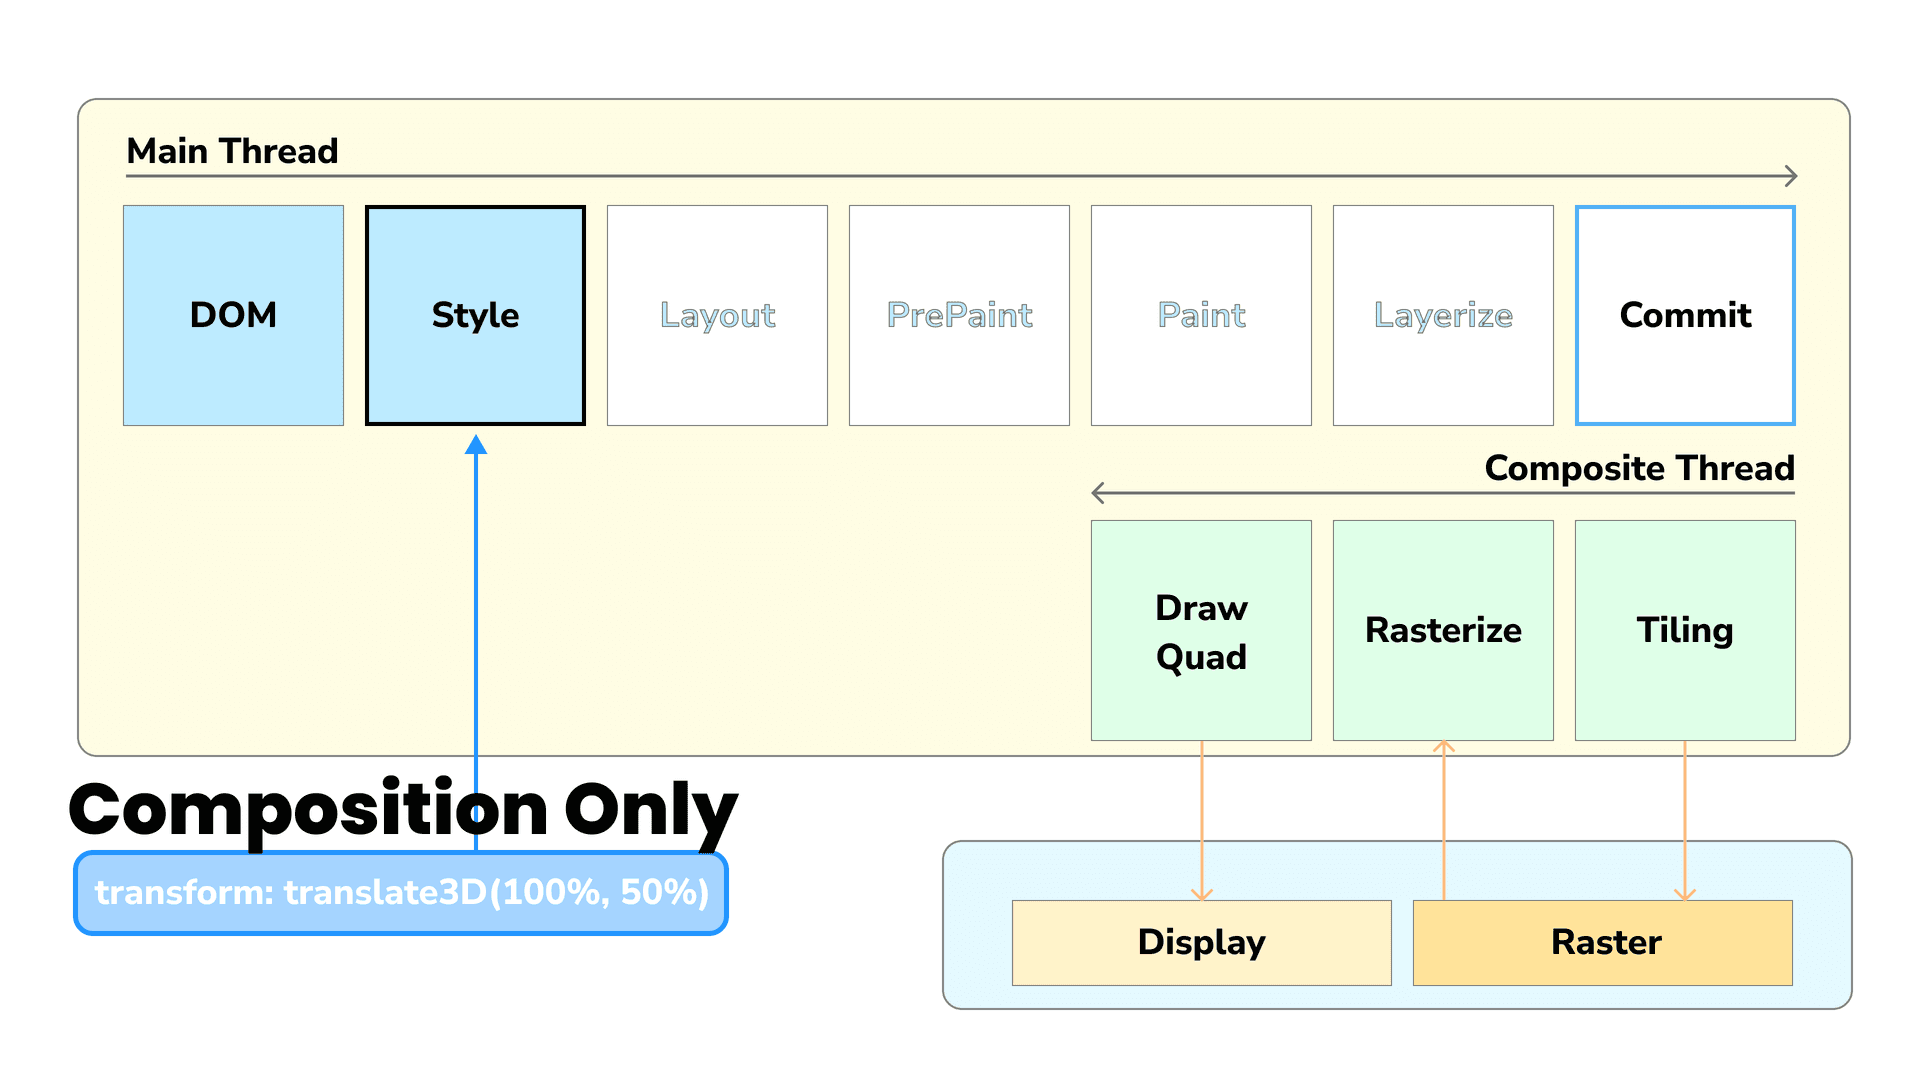Click the Display box
The width and height of the screenshot is (1920, 1080).
[1201, 943]
